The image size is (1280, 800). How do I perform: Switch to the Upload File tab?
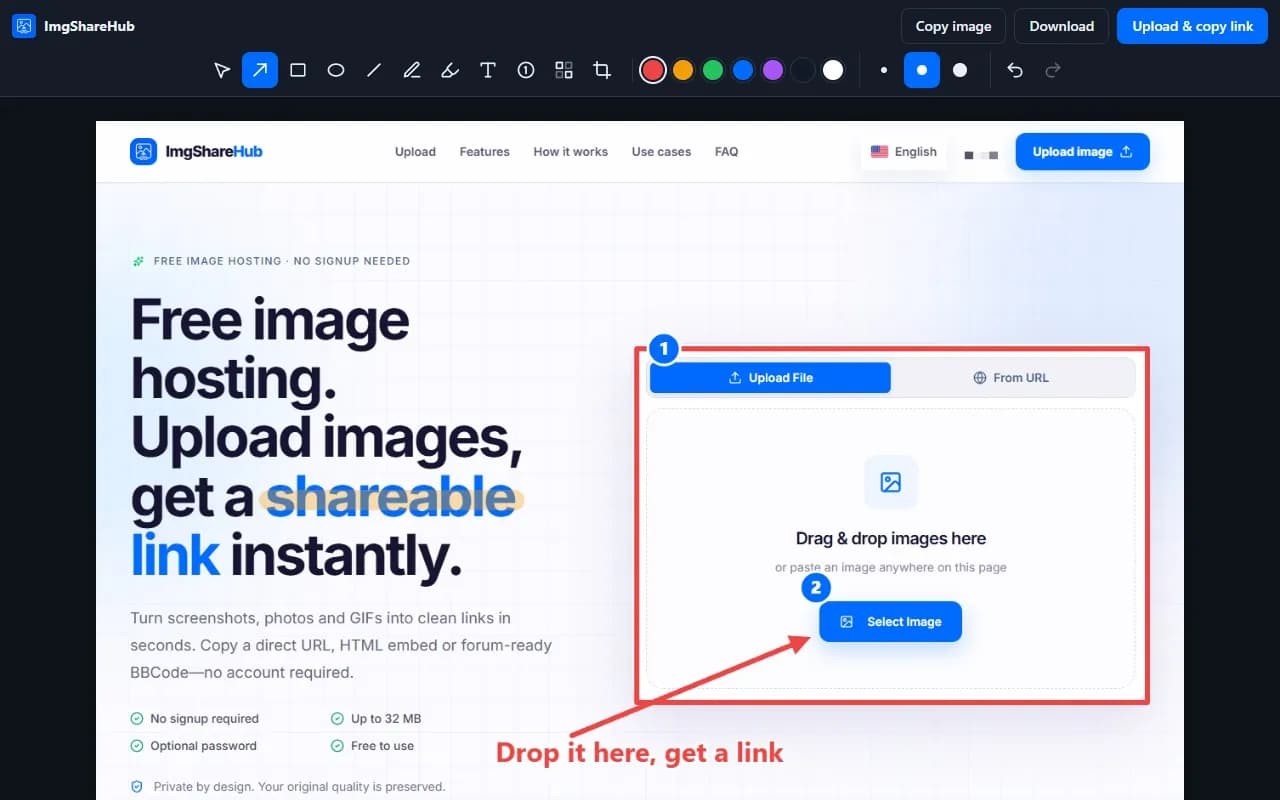click(770, 378)
